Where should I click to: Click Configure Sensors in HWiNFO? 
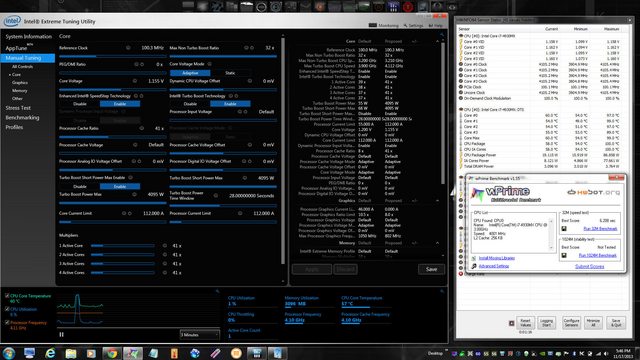571,322
